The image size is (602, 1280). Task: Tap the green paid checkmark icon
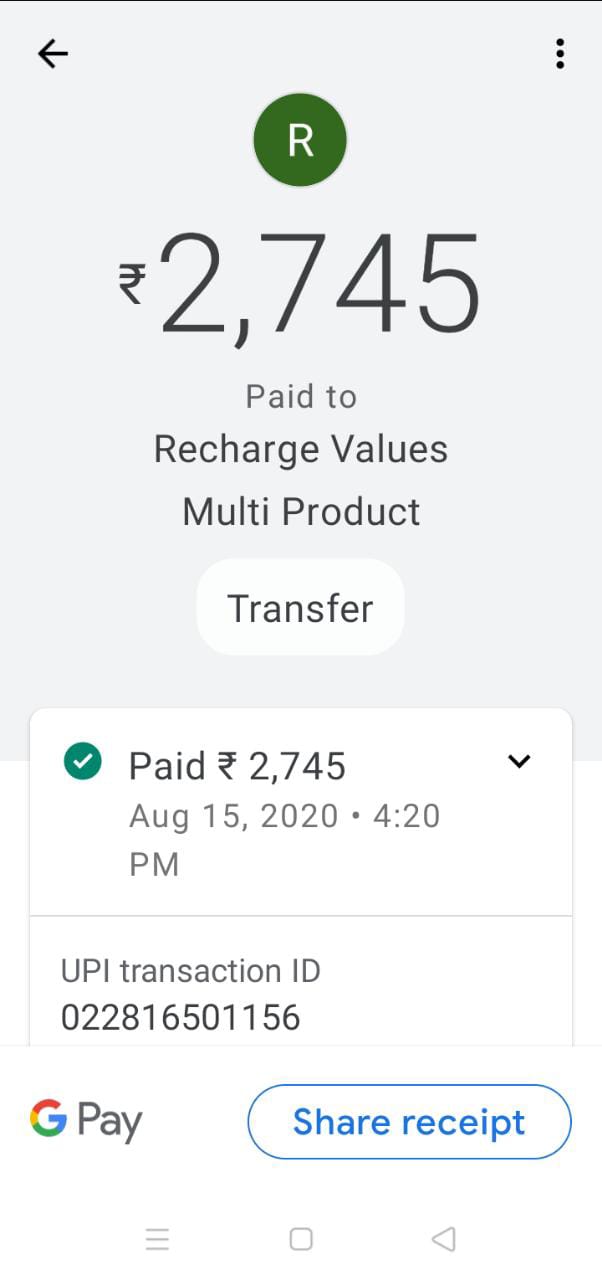(82, 762)
